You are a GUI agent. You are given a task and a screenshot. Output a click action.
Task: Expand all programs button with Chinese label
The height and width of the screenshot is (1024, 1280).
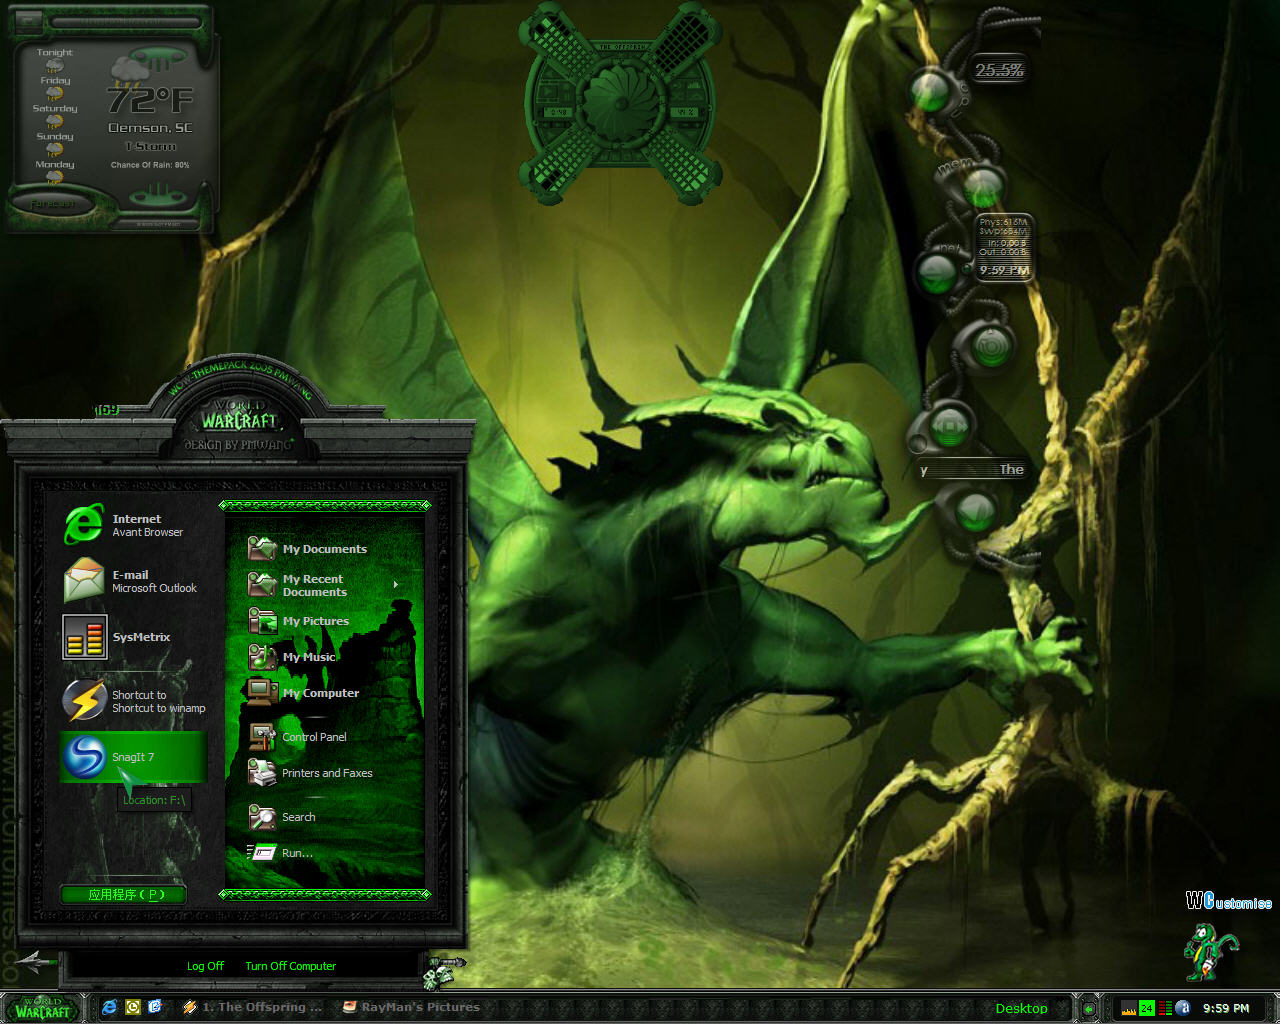pos(124,895)
